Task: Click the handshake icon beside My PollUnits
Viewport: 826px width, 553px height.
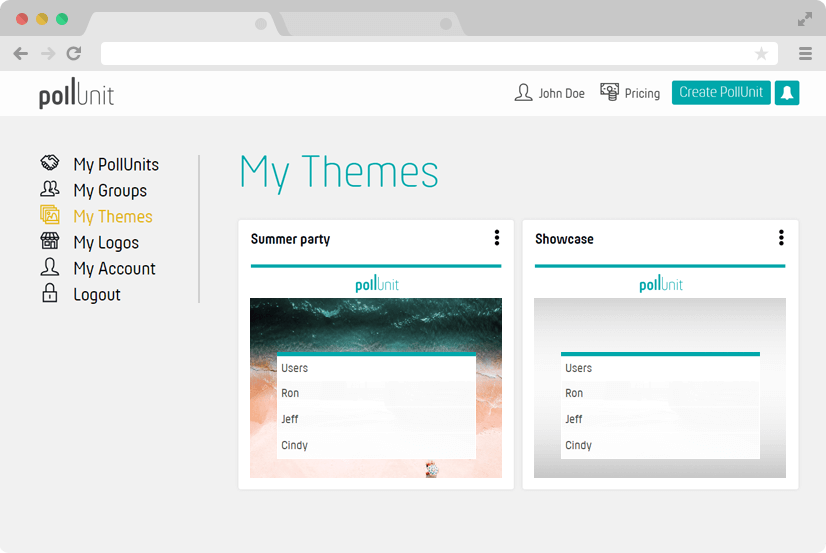Action: coord(50,162)
